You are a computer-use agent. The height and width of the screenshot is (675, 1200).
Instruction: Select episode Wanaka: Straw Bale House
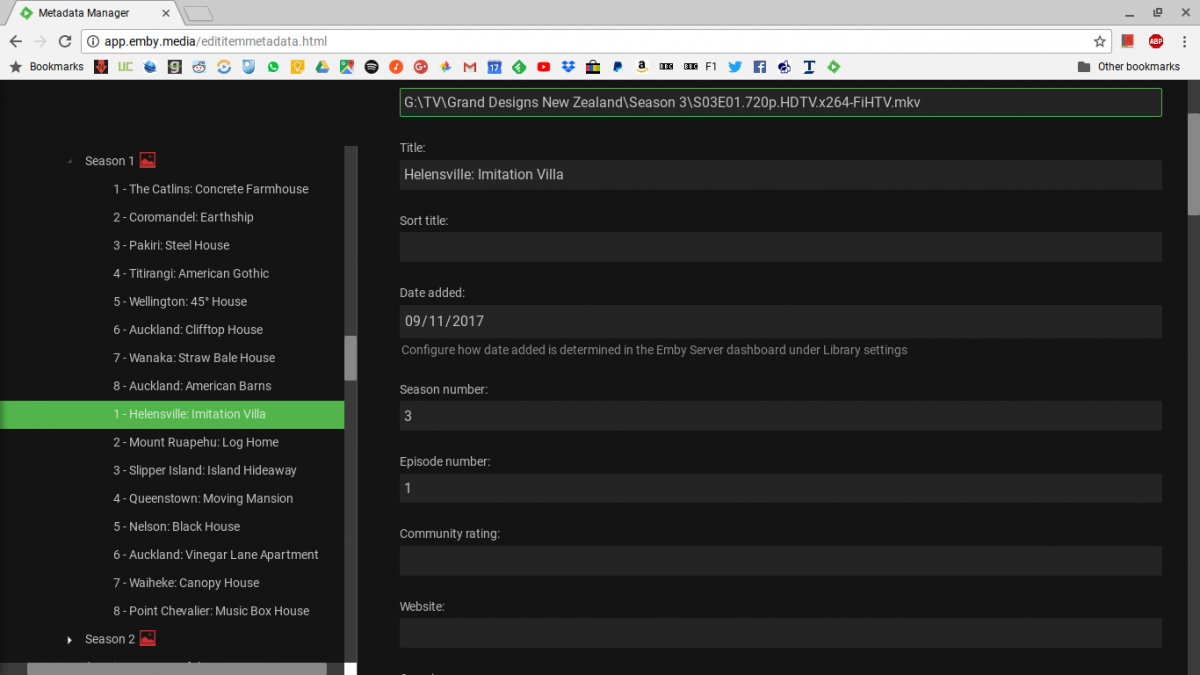[194, 357]
